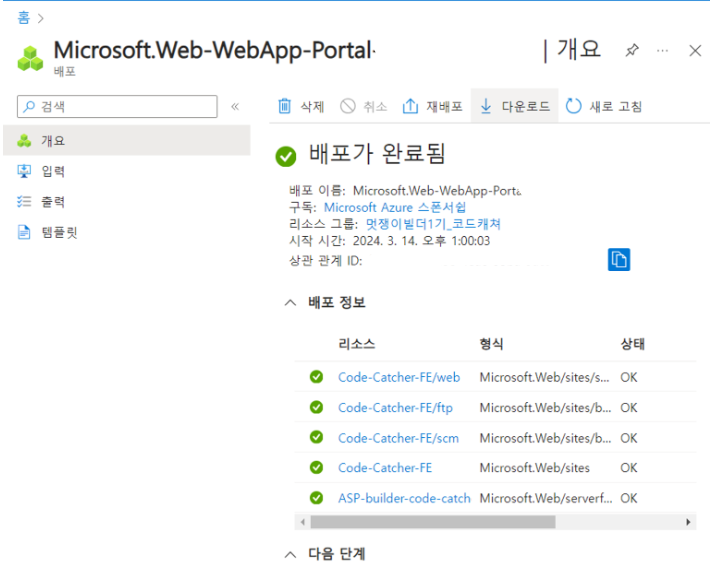Click the 다운로드 download toolbar button
Viewport: 718px width, 570px height.
(515, 106)
